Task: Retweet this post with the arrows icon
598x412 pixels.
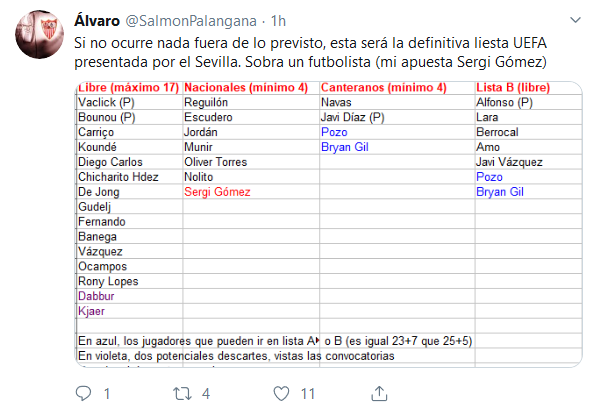Action: point(182,393)
